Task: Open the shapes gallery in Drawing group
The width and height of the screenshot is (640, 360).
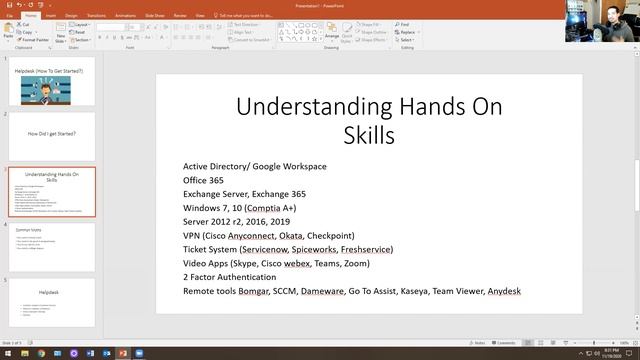Action: [x=300, y=32]
